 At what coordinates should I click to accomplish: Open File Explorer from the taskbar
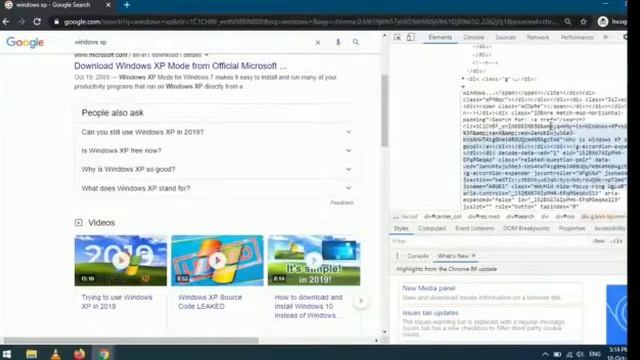click(x=31, y=354)
